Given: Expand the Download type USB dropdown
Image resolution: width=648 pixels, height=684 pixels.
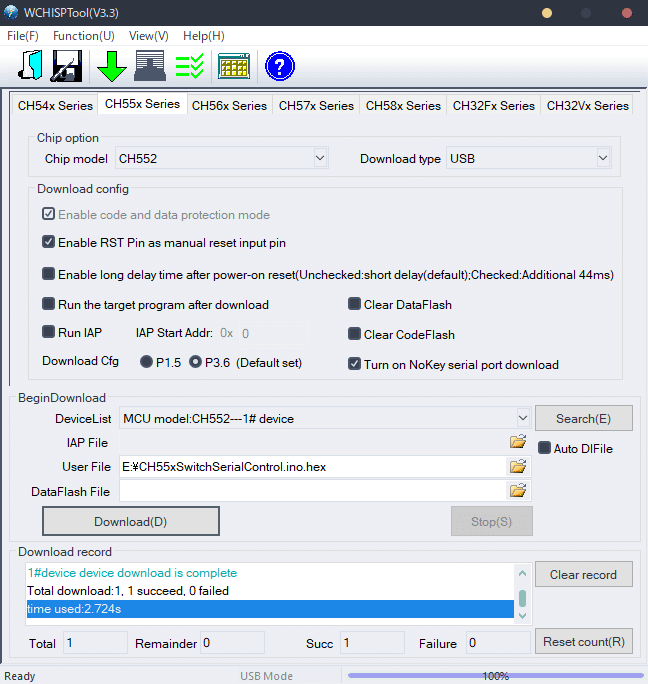Looking at the screenshot, I should [x=603, y=158].
